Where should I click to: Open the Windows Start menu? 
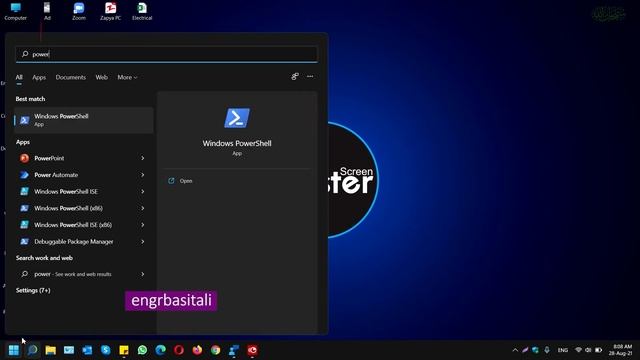[13, 350]
